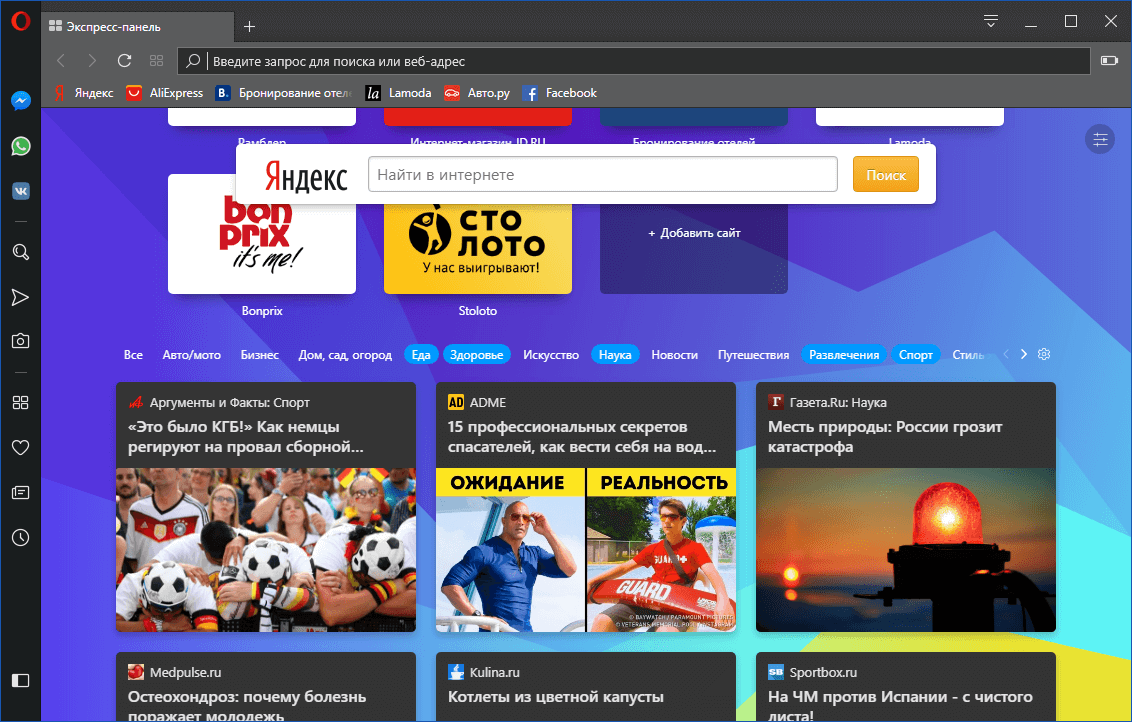Open Facebook bookmark
This screenshot has height=722, width=1132.
click(x=560, y=93)
